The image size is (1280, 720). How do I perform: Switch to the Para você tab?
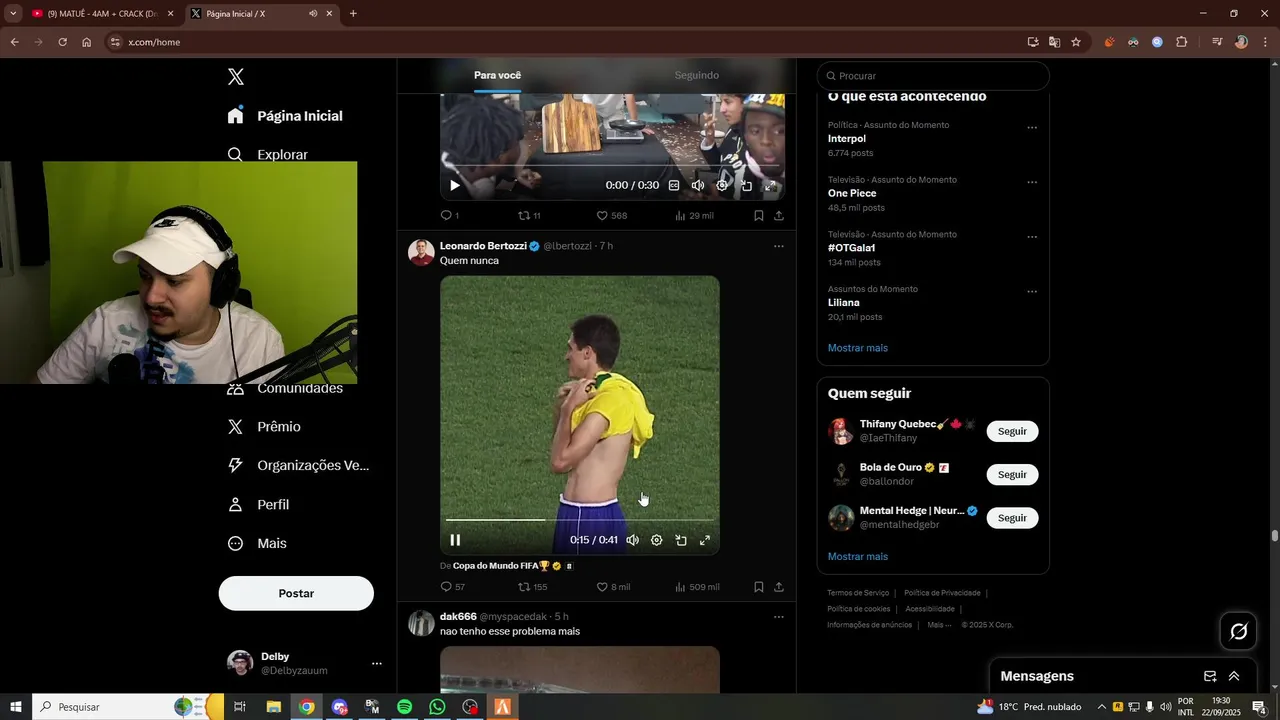(497, 76)
